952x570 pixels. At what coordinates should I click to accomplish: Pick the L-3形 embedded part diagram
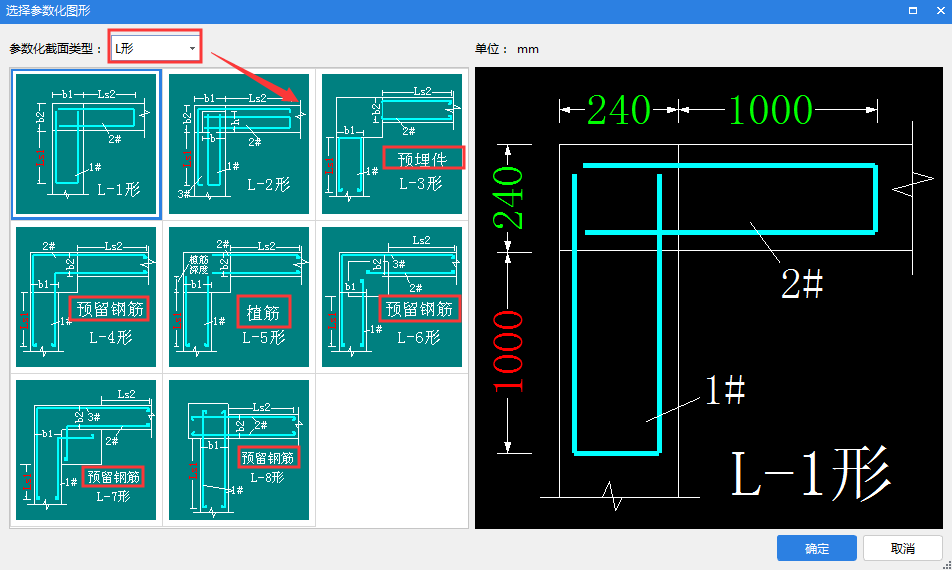[x=392, y=142]
